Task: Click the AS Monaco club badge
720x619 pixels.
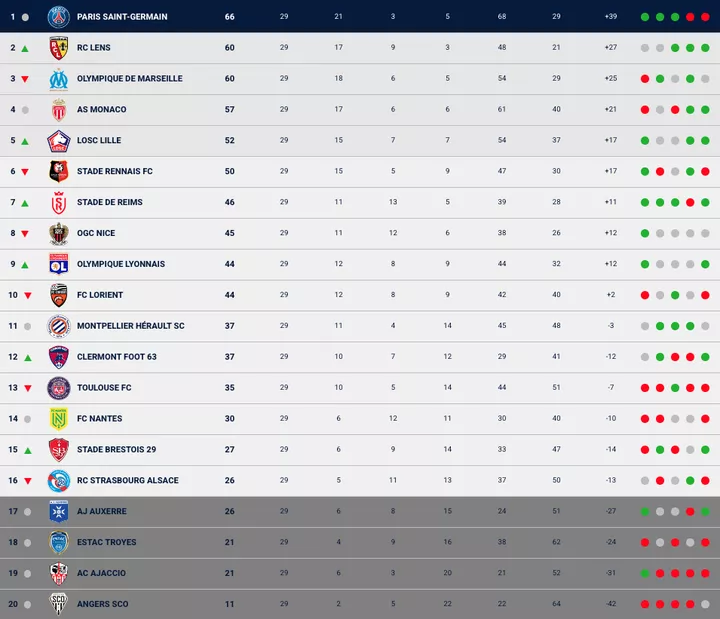Action: tap(58, 110)
